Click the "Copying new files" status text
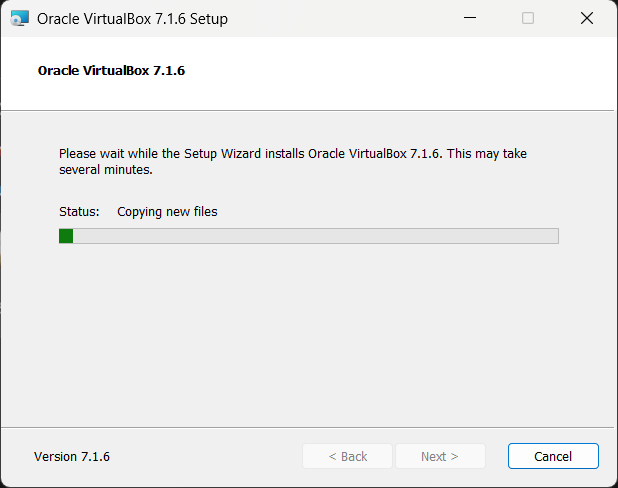 [167, 212]
